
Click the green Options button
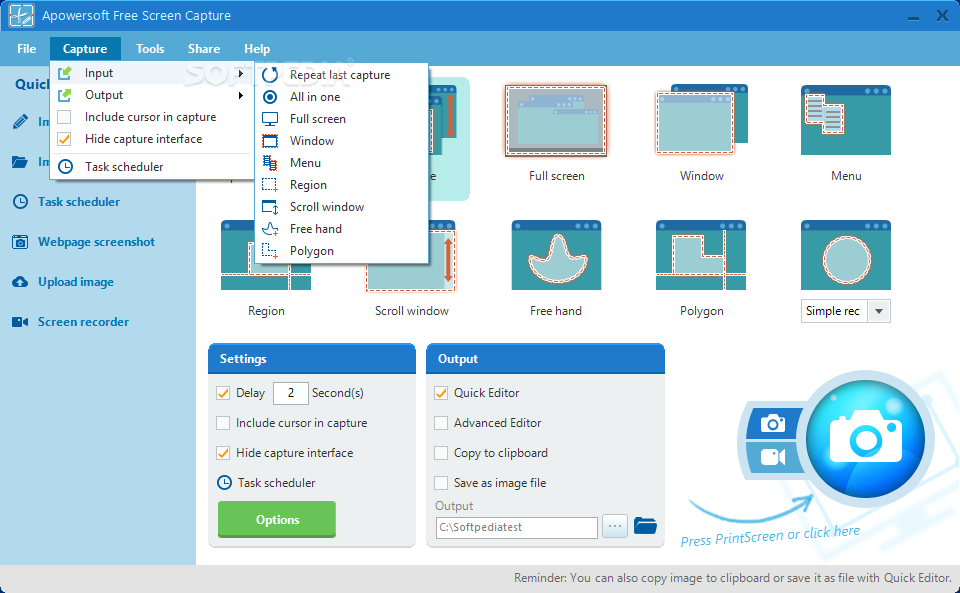tap(277, 520)
